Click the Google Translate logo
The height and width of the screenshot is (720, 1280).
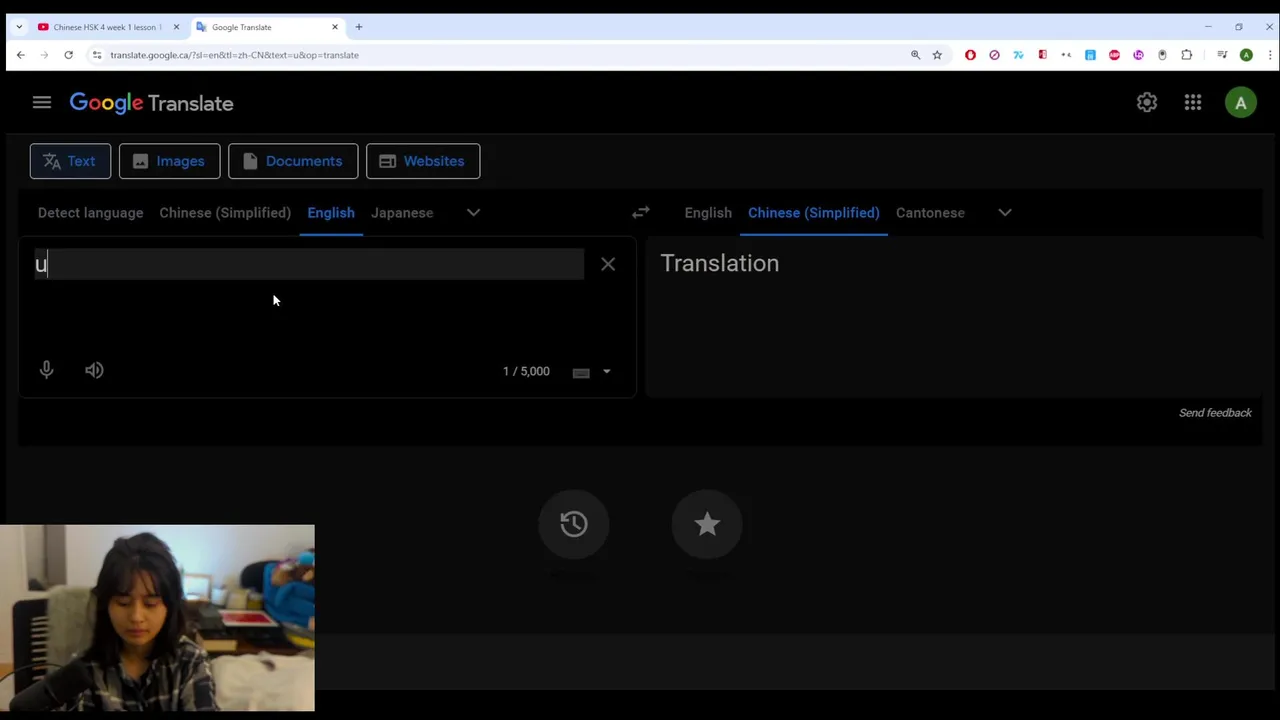(151, 103)
